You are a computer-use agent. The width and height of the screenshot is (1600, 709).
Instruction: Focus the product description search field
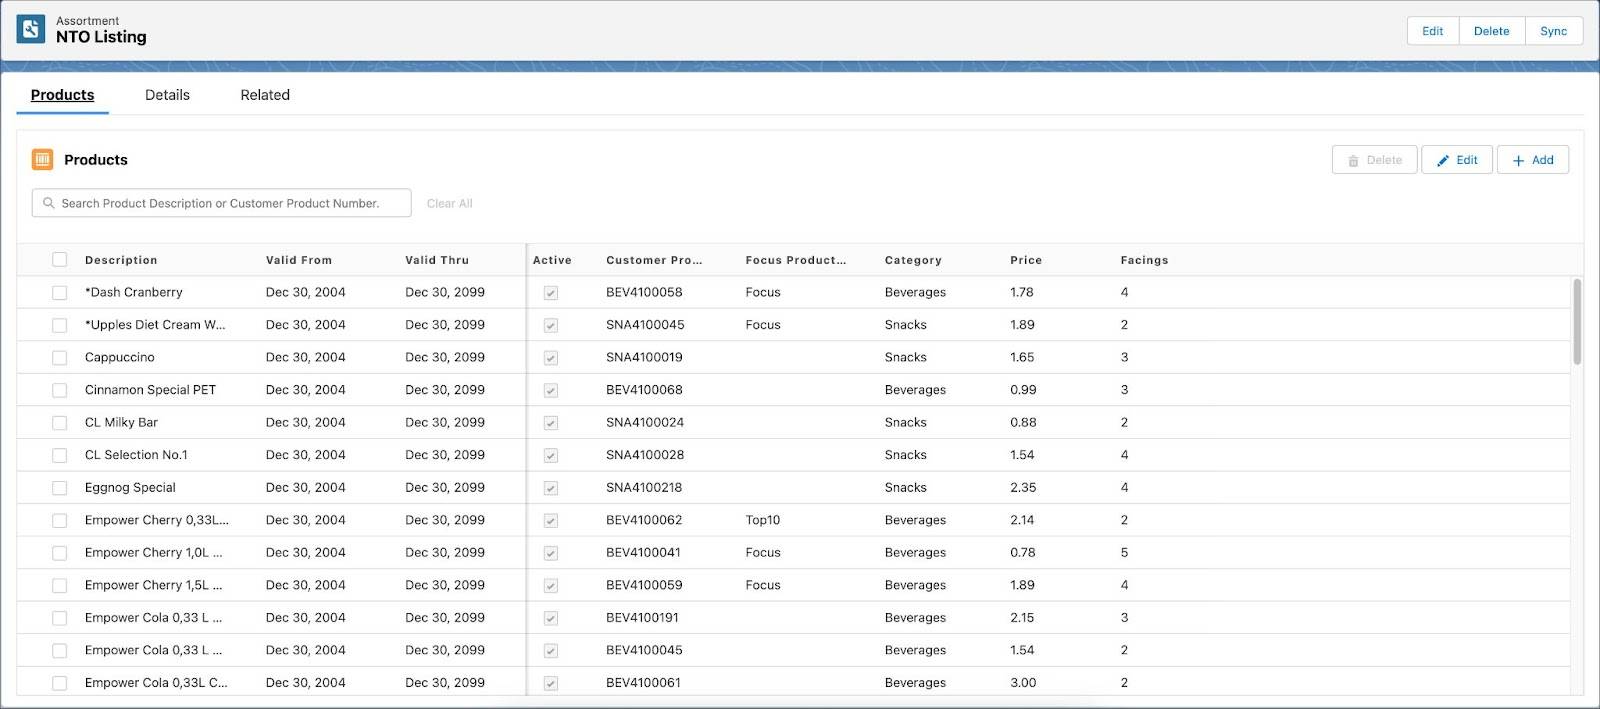222,203
